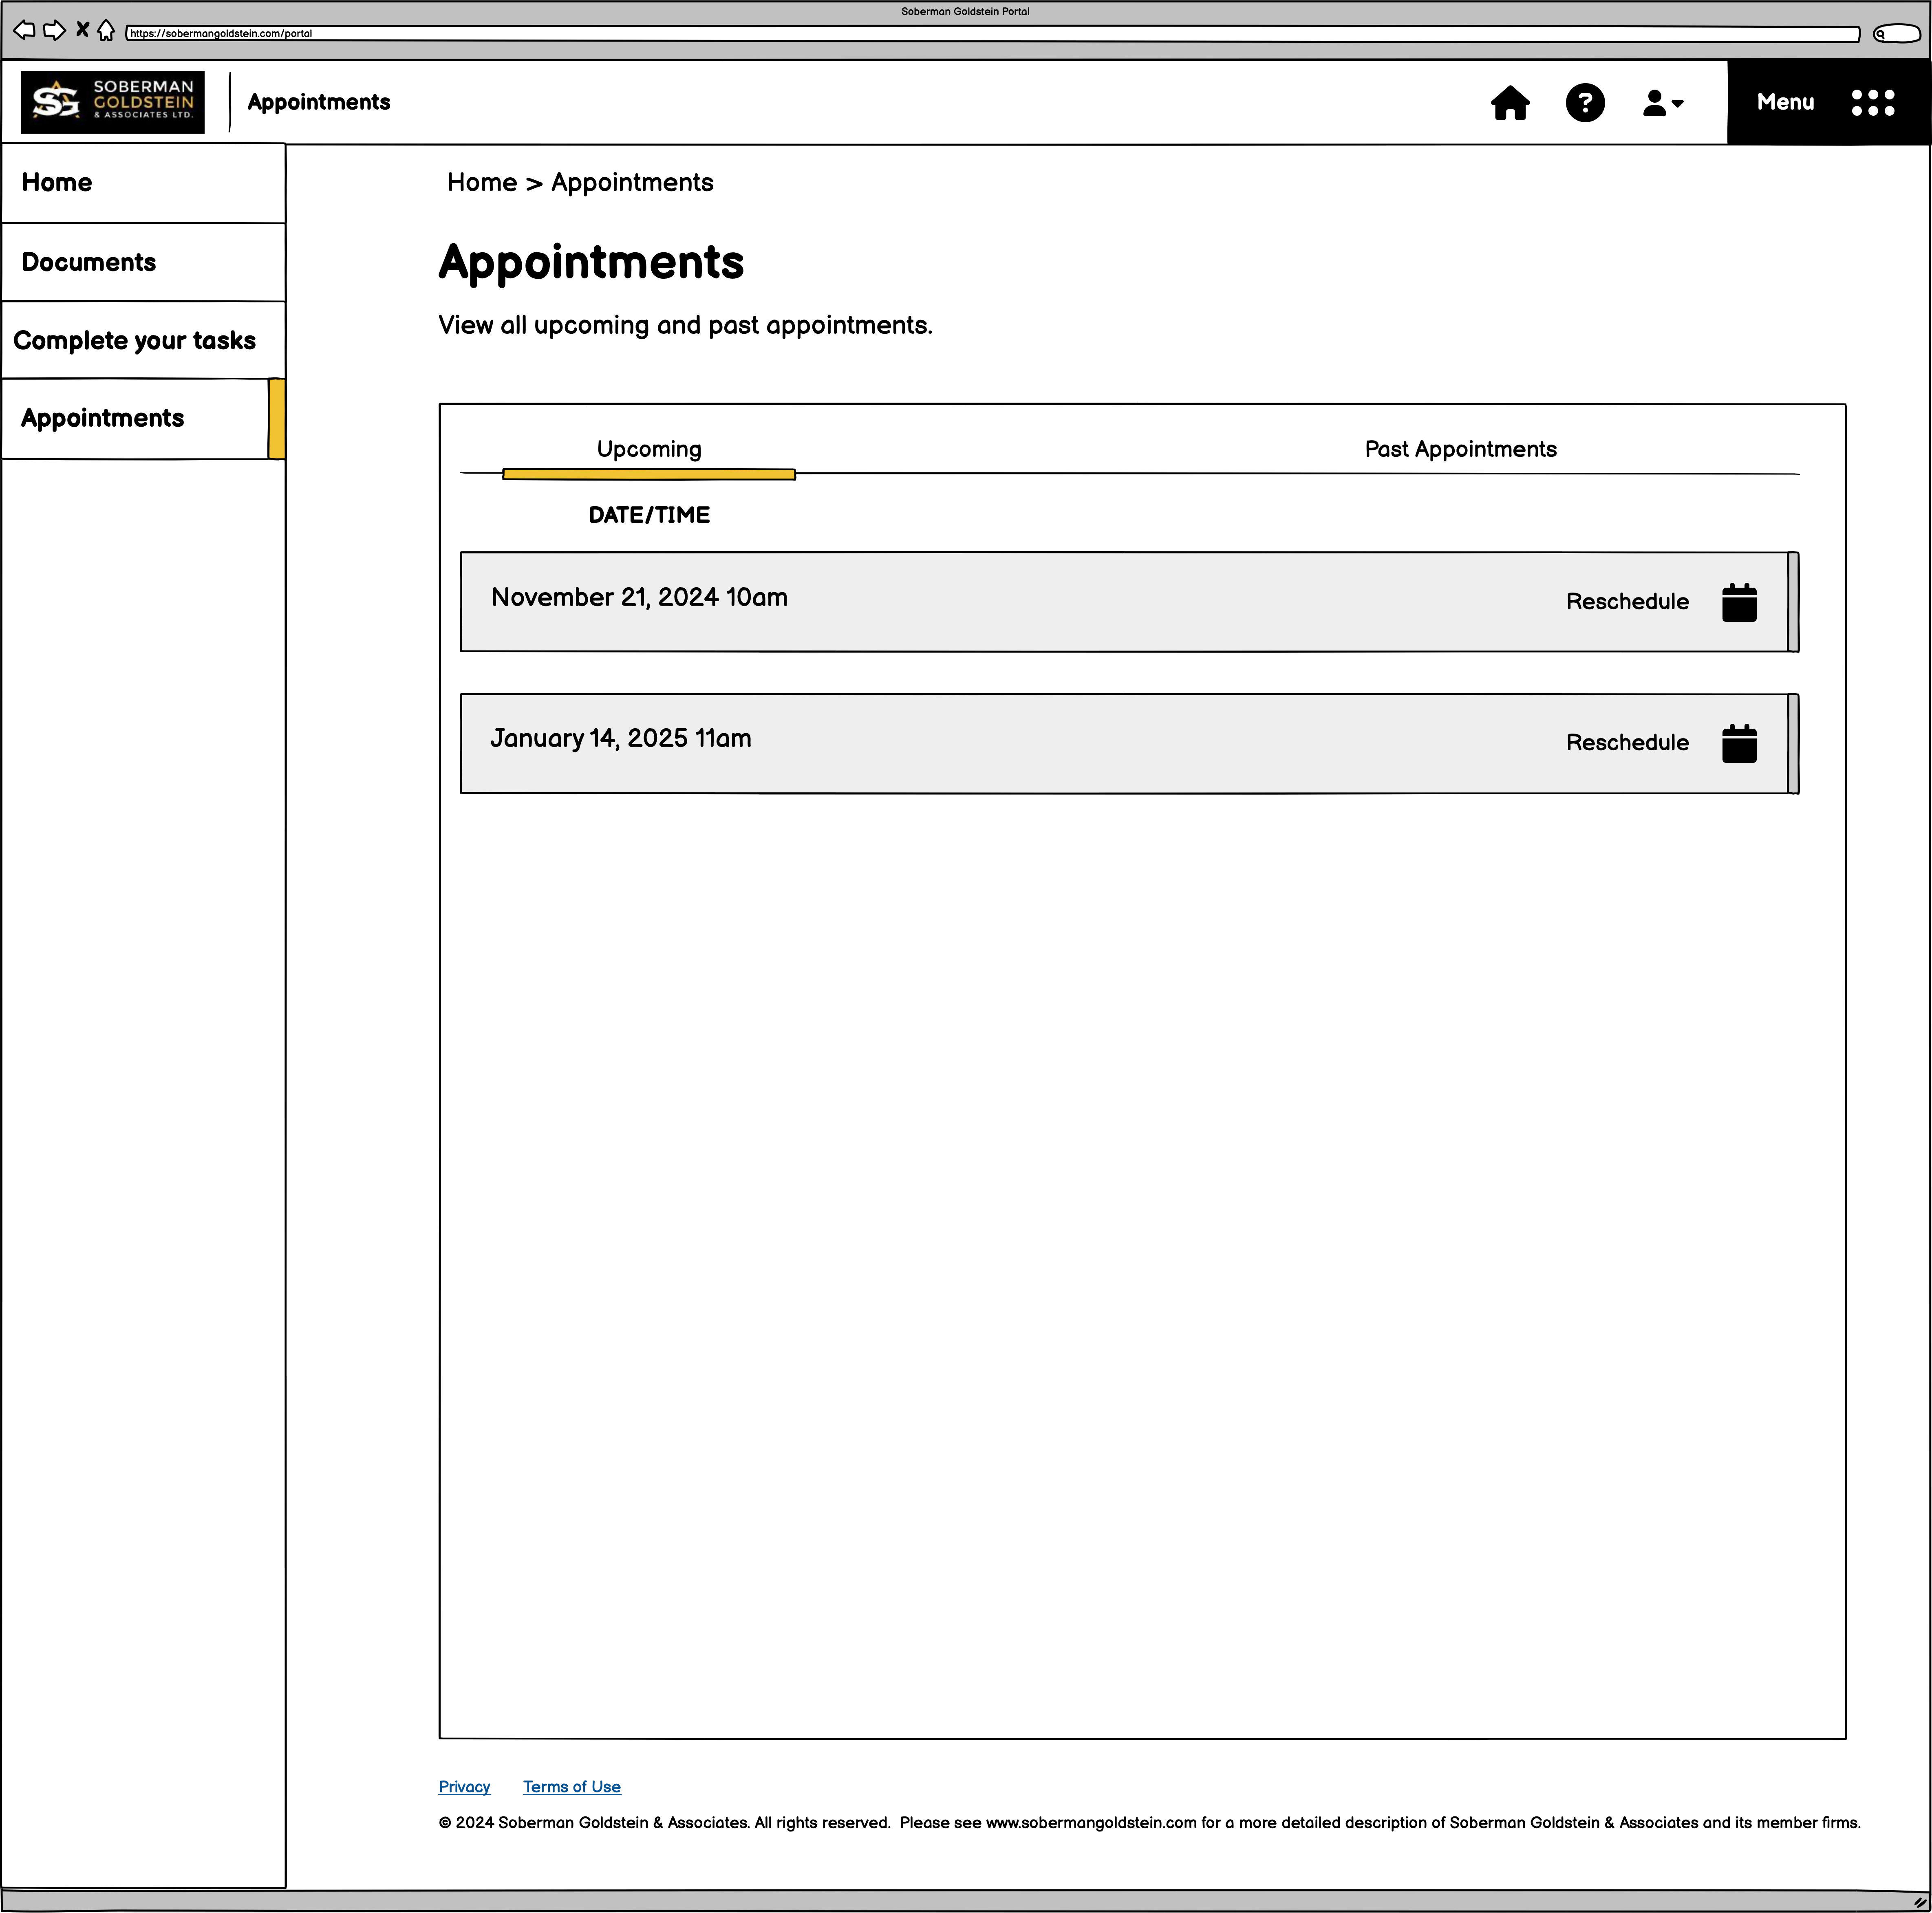1932x1913 pixels.
Task: Switch to the Past Appointments tab
Action: tap(1460, 449)
